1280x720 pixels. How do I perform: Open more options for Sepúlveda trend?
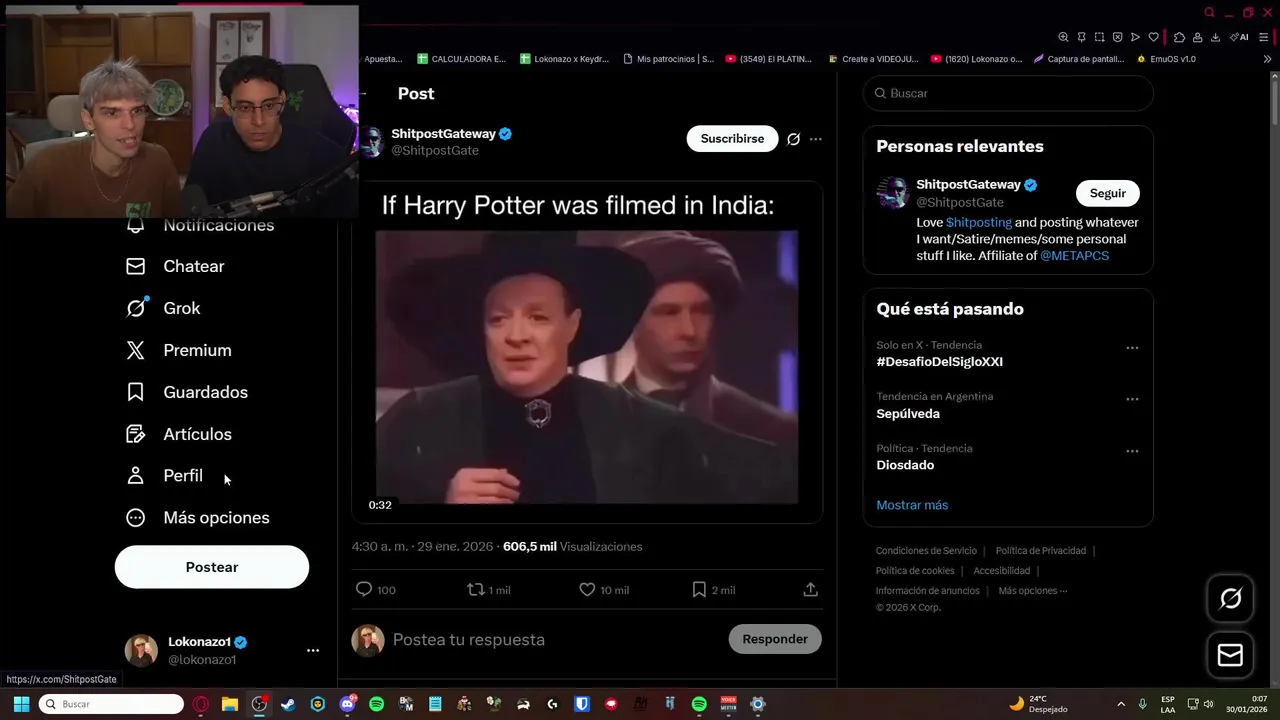(1132, 399)
